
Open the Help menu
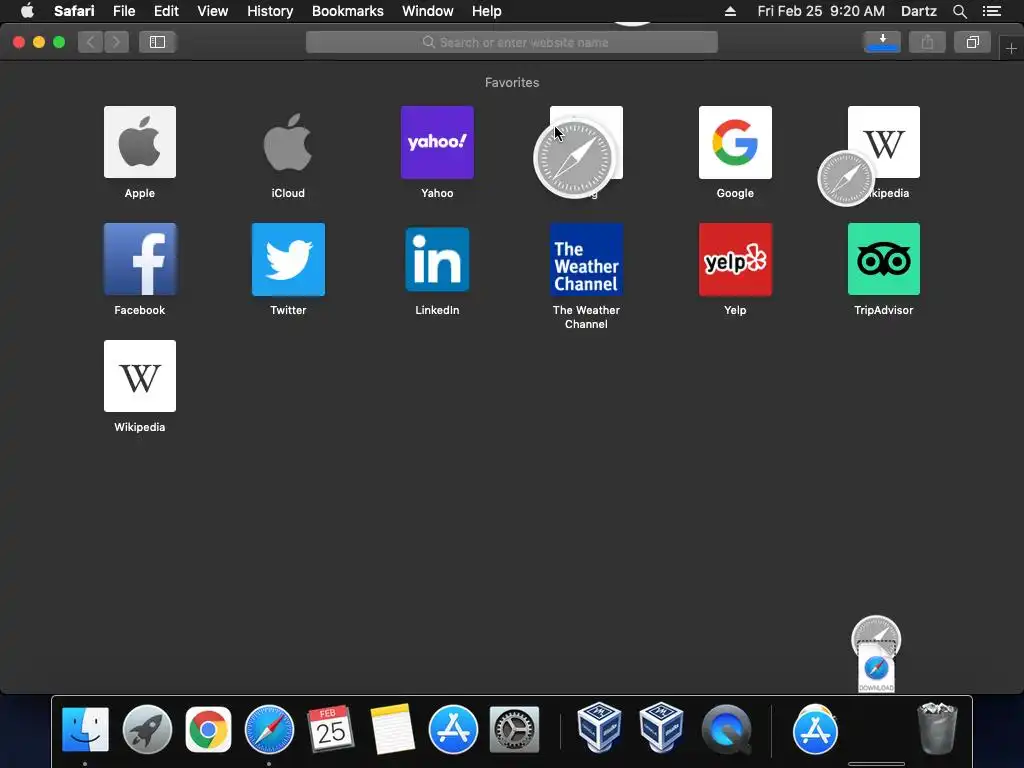(x=487, y=11)
